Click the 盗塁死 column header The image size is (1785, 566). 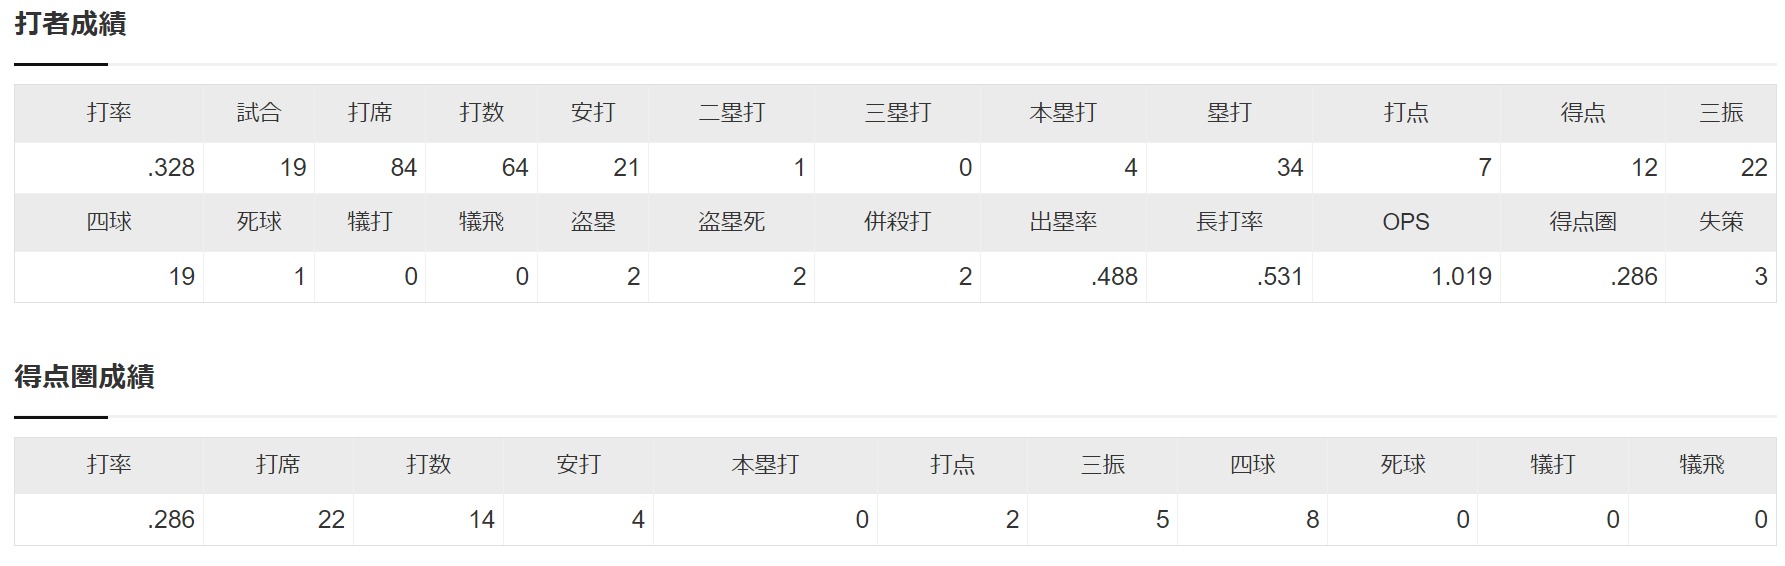point(731,222)
